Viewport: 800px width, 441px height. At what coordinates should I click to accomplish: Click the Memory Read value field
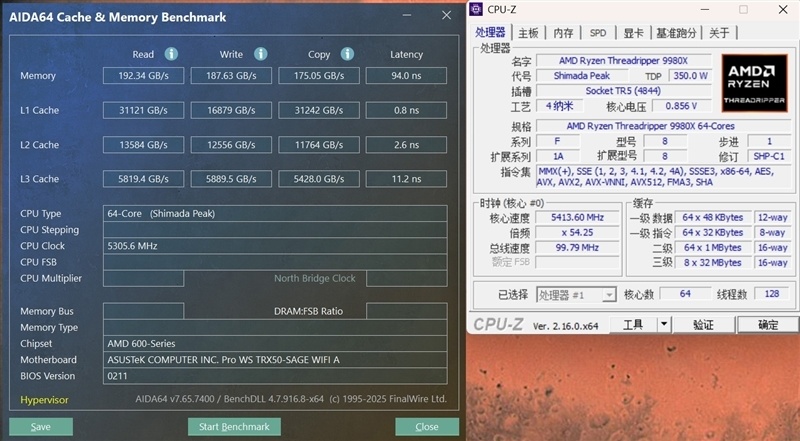[x=143, y=76]
